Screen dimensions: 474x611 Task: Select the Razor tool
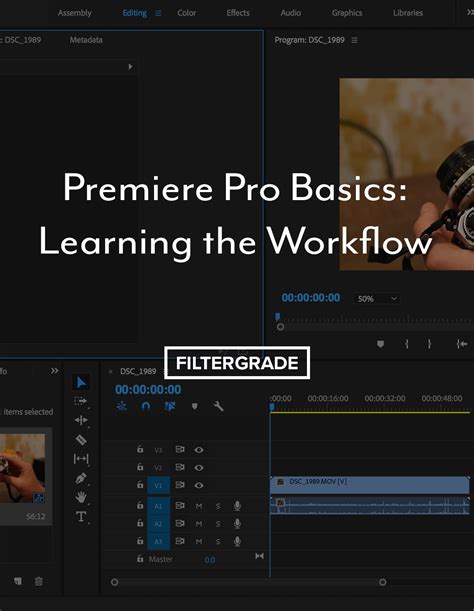[81, 440]
